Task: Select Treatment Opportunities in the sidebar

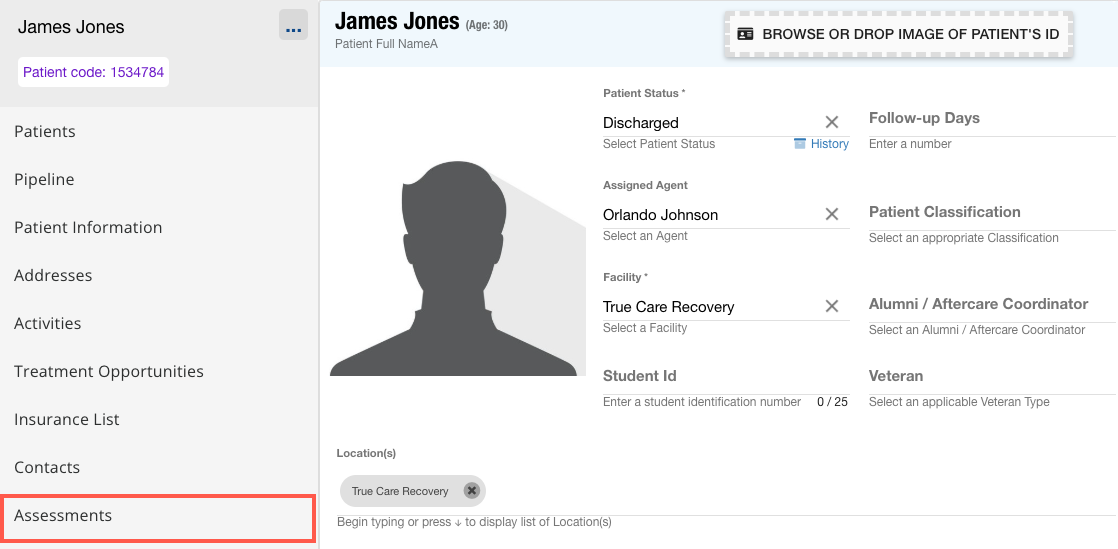Action: tap(109, 371)
